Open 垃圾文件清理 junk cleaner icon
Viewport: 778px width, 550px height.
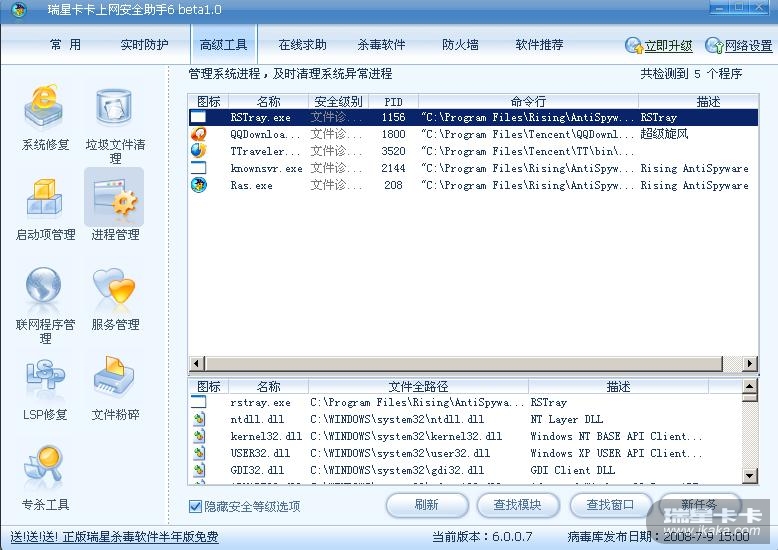point(114,107)
